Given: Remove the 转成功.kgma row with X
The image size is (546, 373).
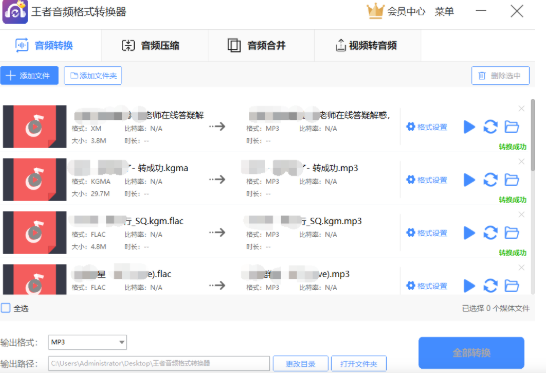Looking at the screenshot, I should pos(521,161).
